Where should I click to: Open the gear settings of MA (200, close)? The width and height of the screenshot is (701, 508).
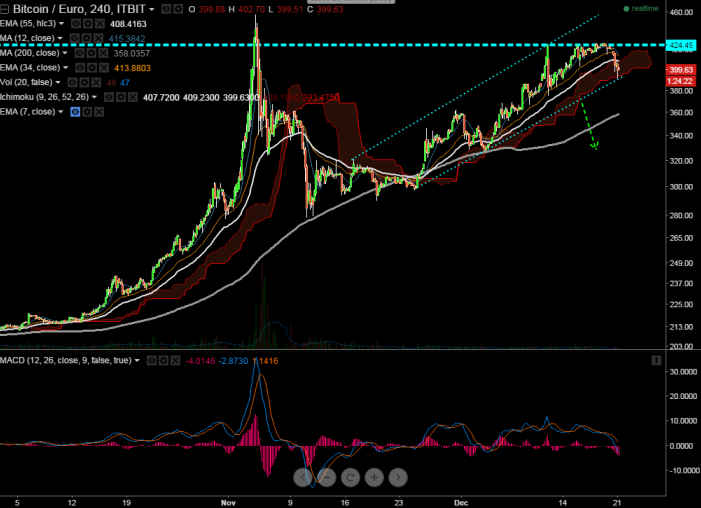tap(91, 53)
